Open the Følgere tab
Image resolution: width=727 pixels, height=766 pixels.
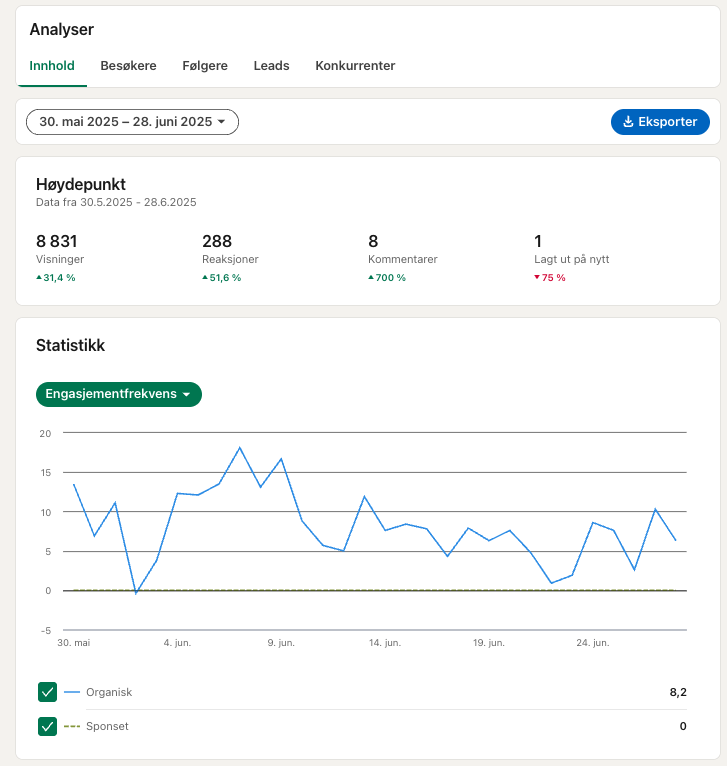(205, 65)
